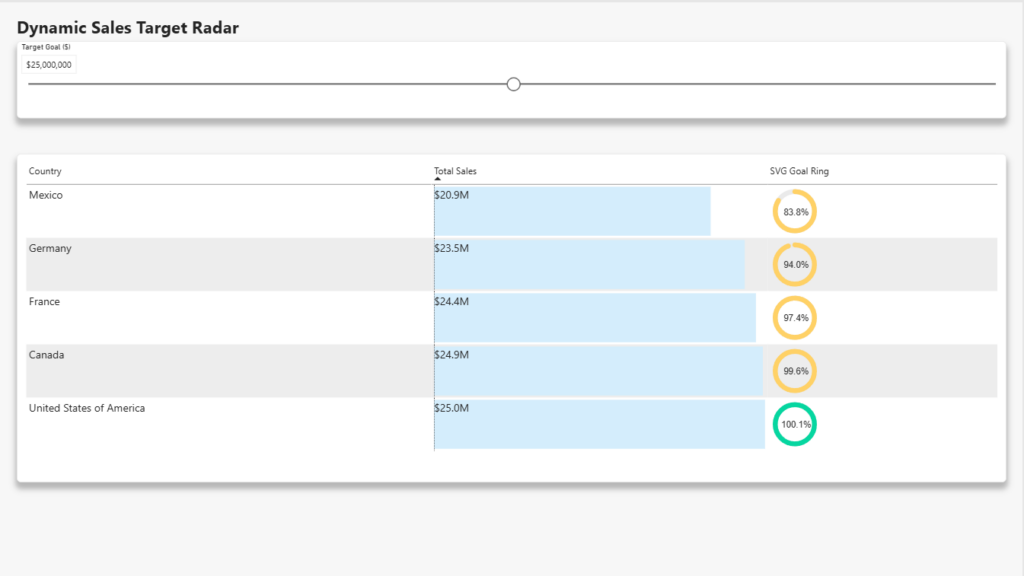1024x576 pixels.
Task: Sort by the SVG Goal Ring column header
Action: pyautogui.click(x=799, y=171)
